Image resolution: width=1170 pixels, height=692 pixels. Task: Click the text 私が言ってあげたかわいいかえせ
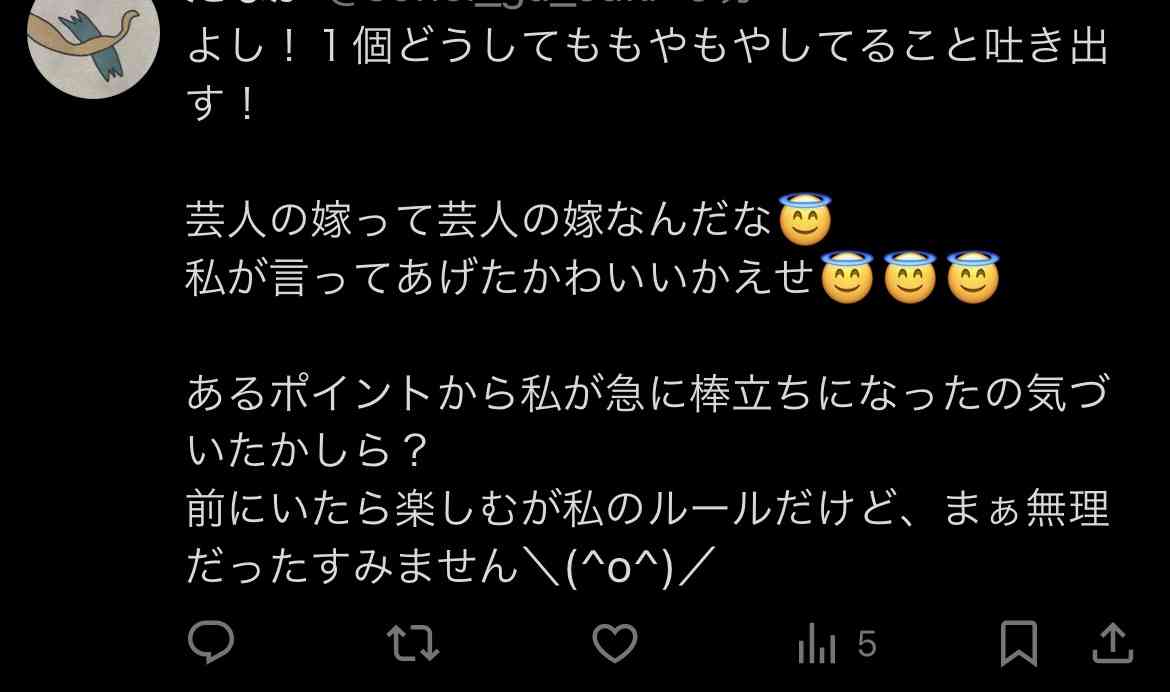[x=499, y=278]
